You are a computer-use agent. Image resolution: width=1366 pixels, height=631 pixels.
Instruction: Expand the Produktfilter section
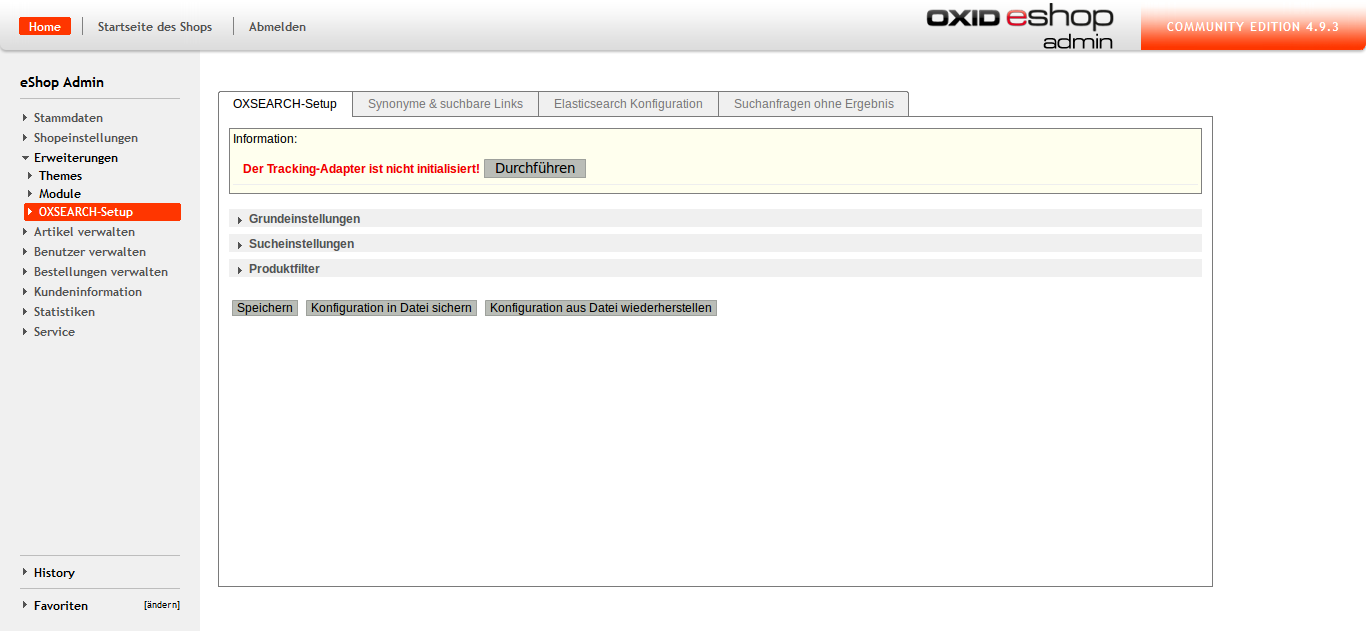tap(715, 268)
